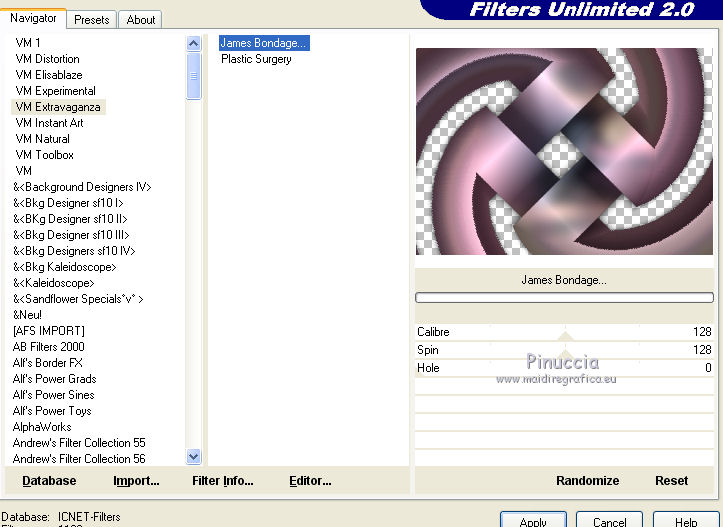The image size is (723, 527).
Task: Open the Presets tab
Action: click(x=91, y=20)
